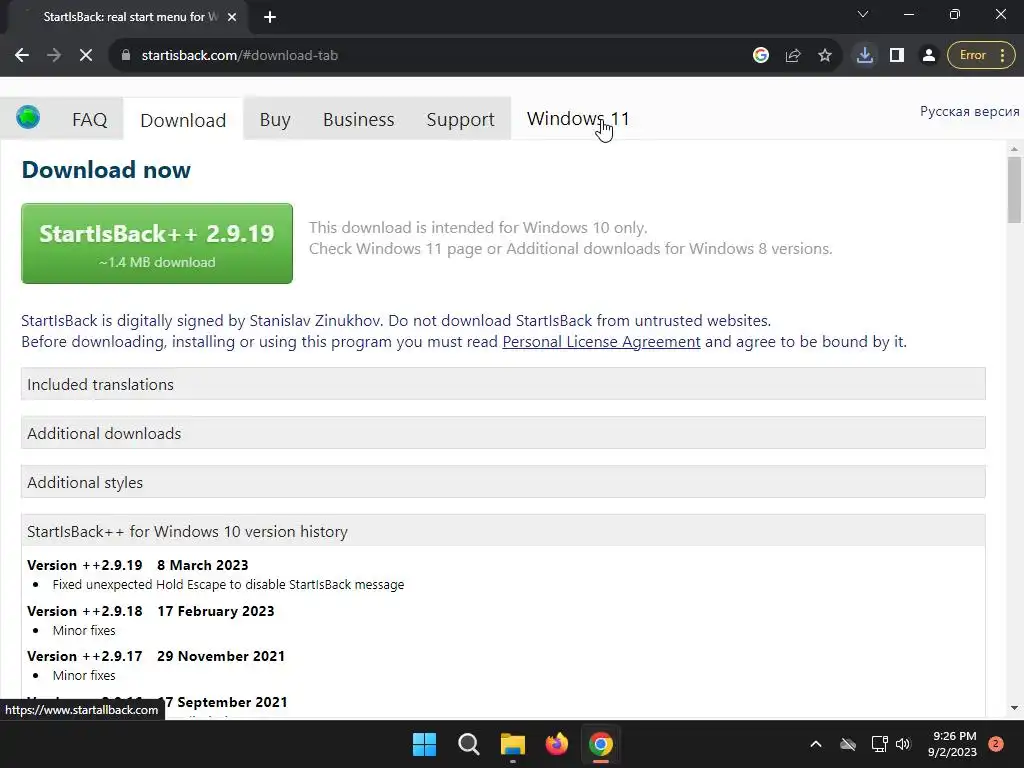Screen dimensions: 1024x768
Task: Go to the Support tab
Action: (460, 120)
